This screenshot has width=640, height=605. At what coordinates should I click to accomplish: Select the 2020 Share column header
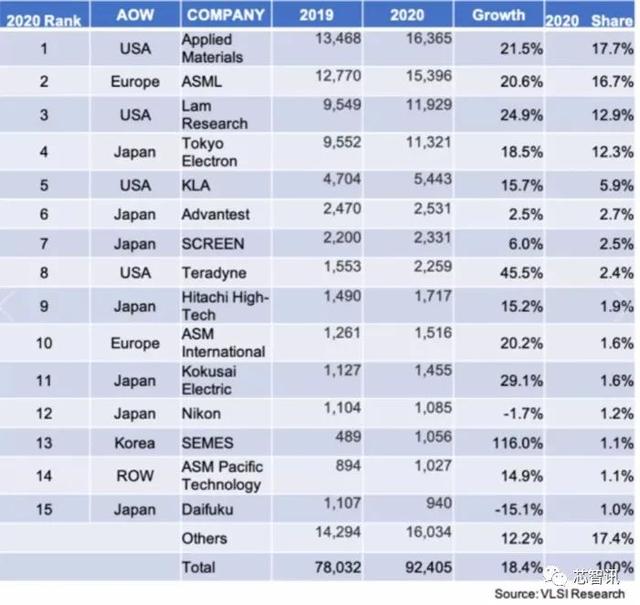[x=590, y=18]
